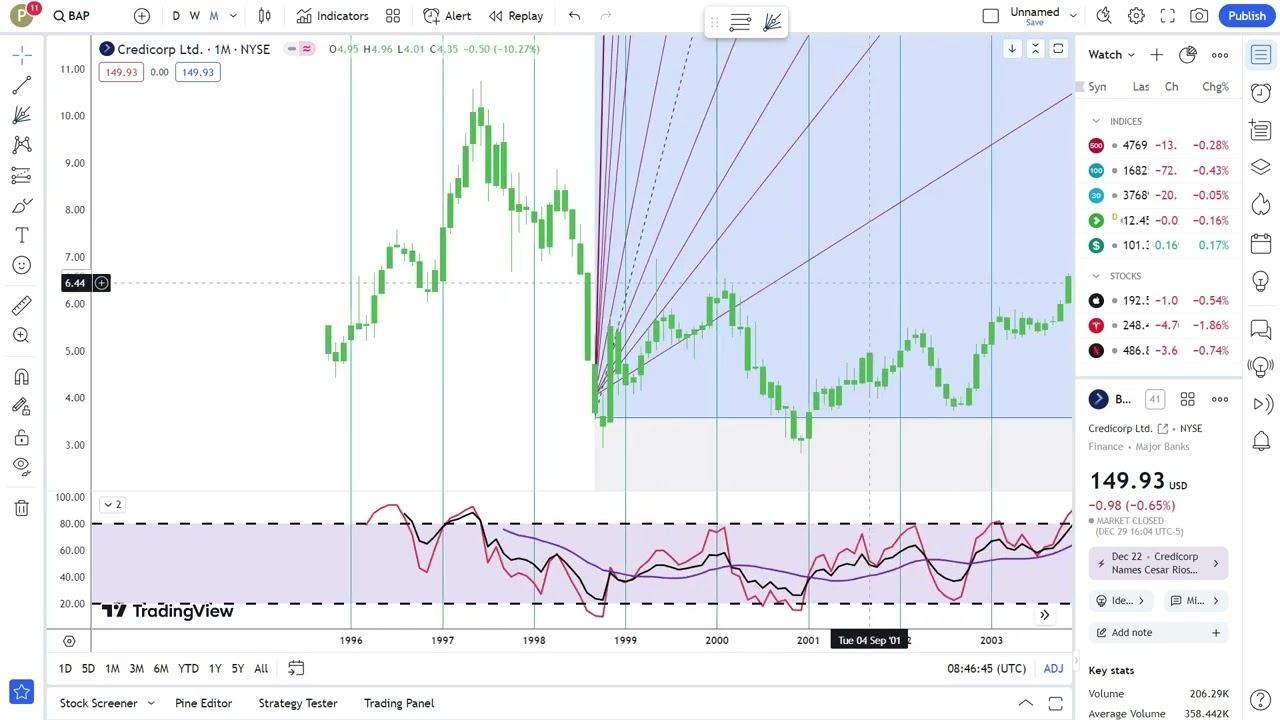Open the notifications bell icon
The width and height of the screenshot is (1280, 720).
tap(1261, 441)
